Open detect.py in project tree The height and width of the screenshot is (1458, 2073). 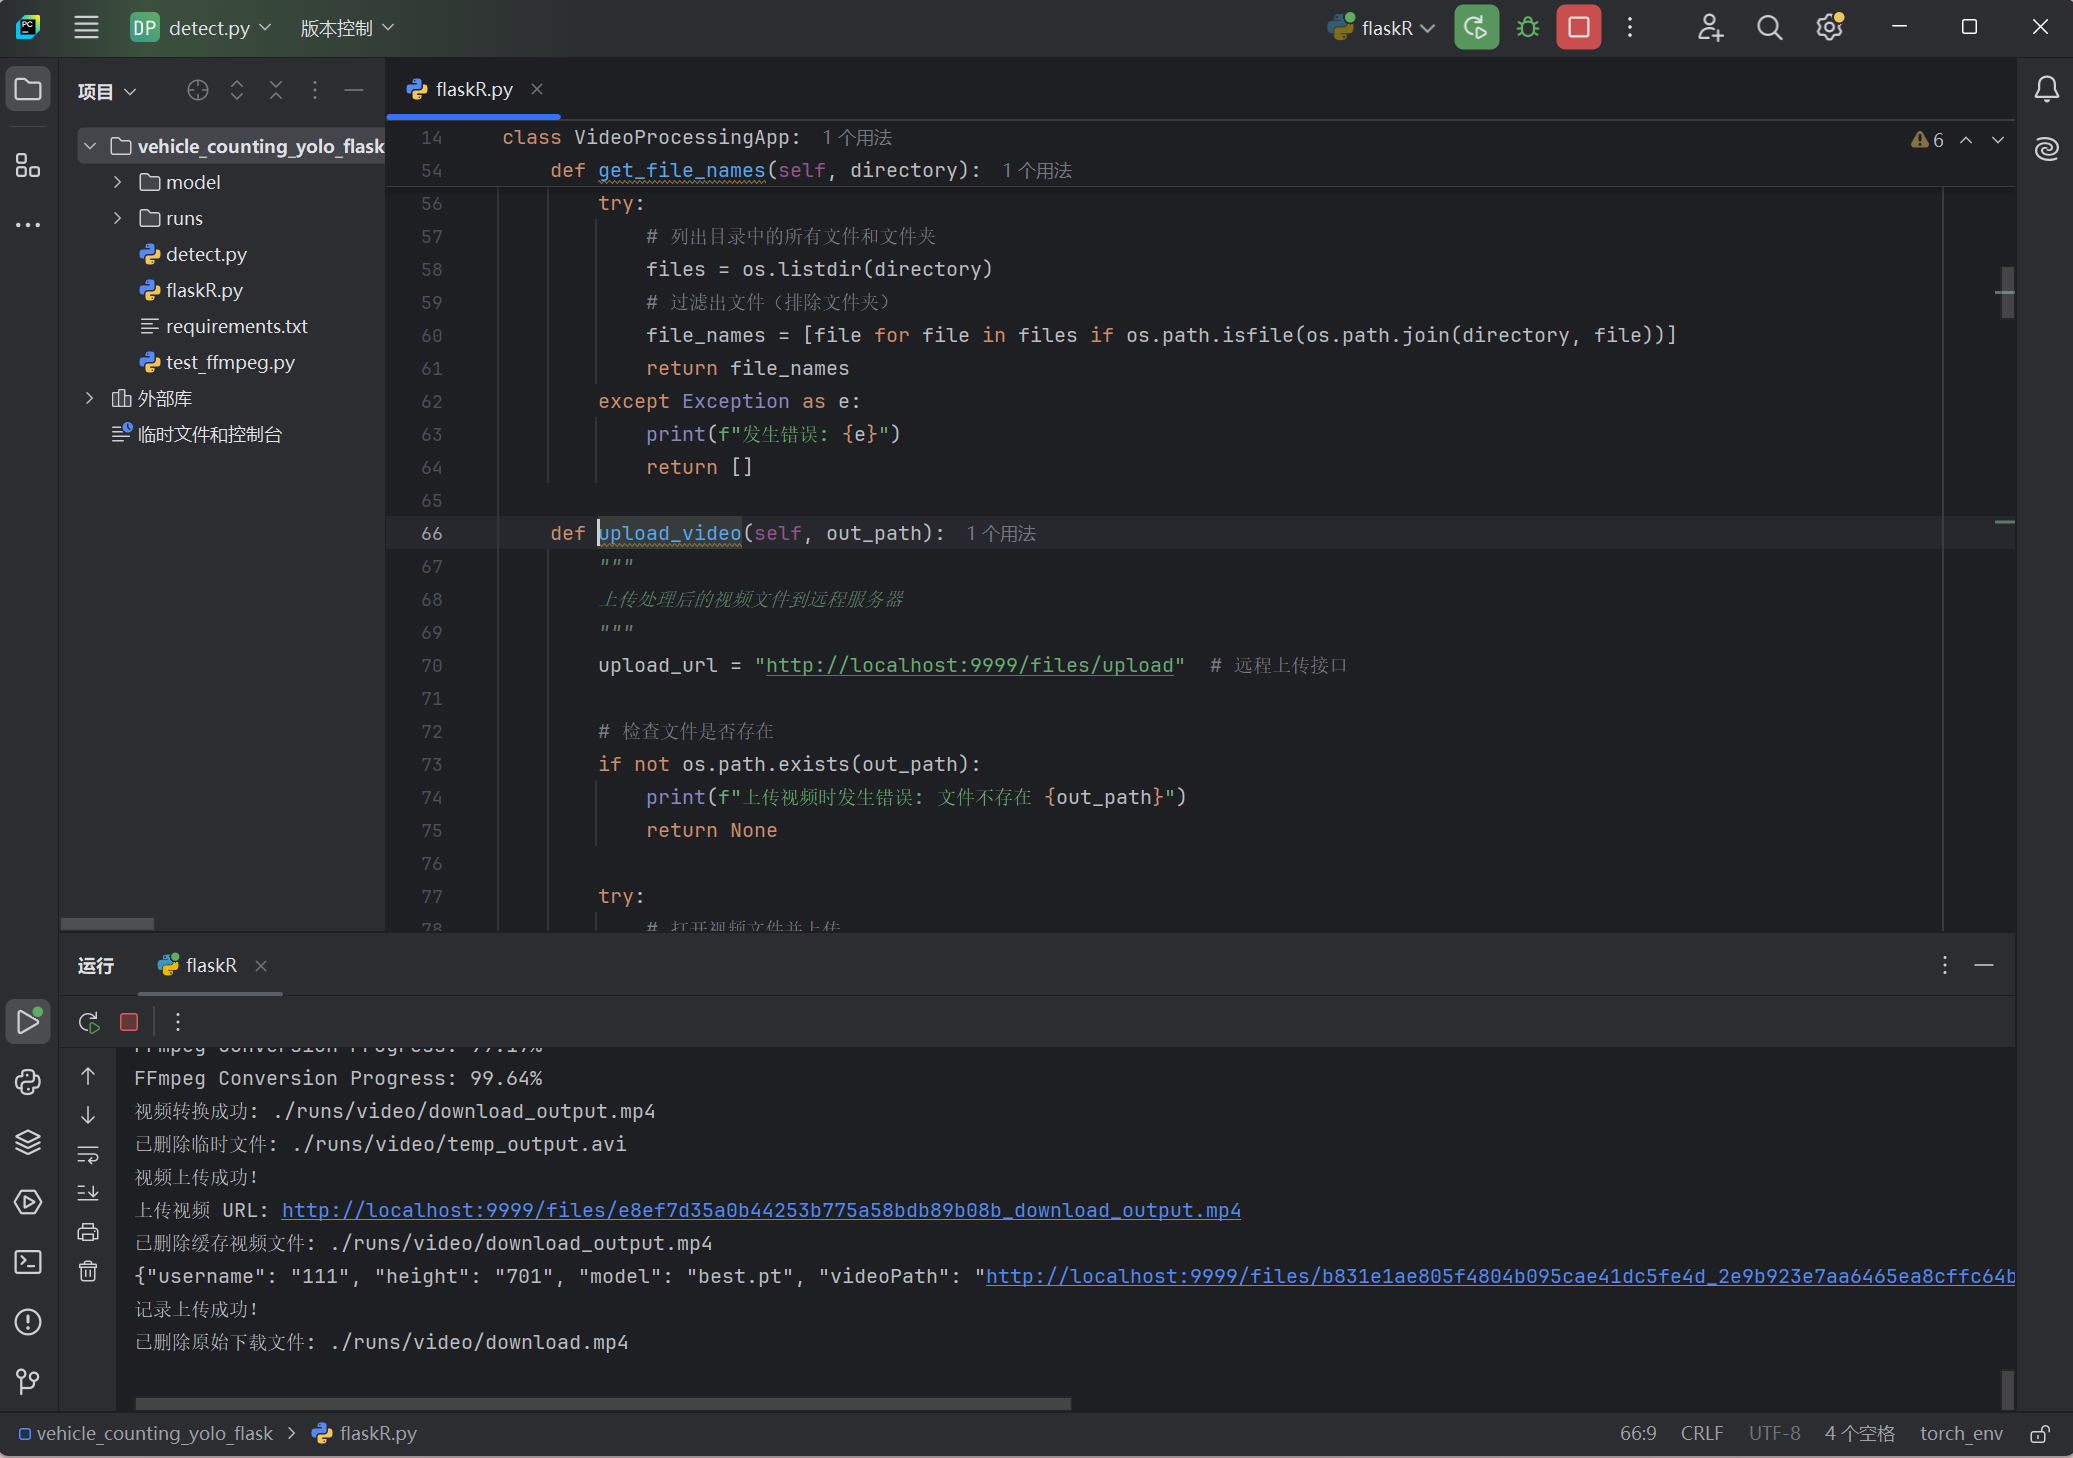pyautogui.click(x=206, y=254)
